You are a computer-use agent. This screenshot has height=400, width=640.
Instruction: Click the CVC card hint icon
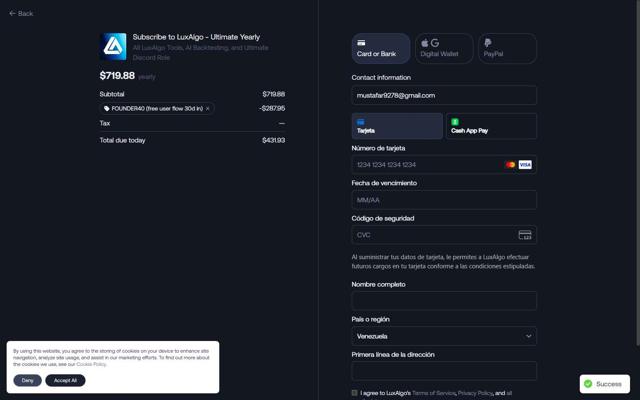tap(525, 235)
